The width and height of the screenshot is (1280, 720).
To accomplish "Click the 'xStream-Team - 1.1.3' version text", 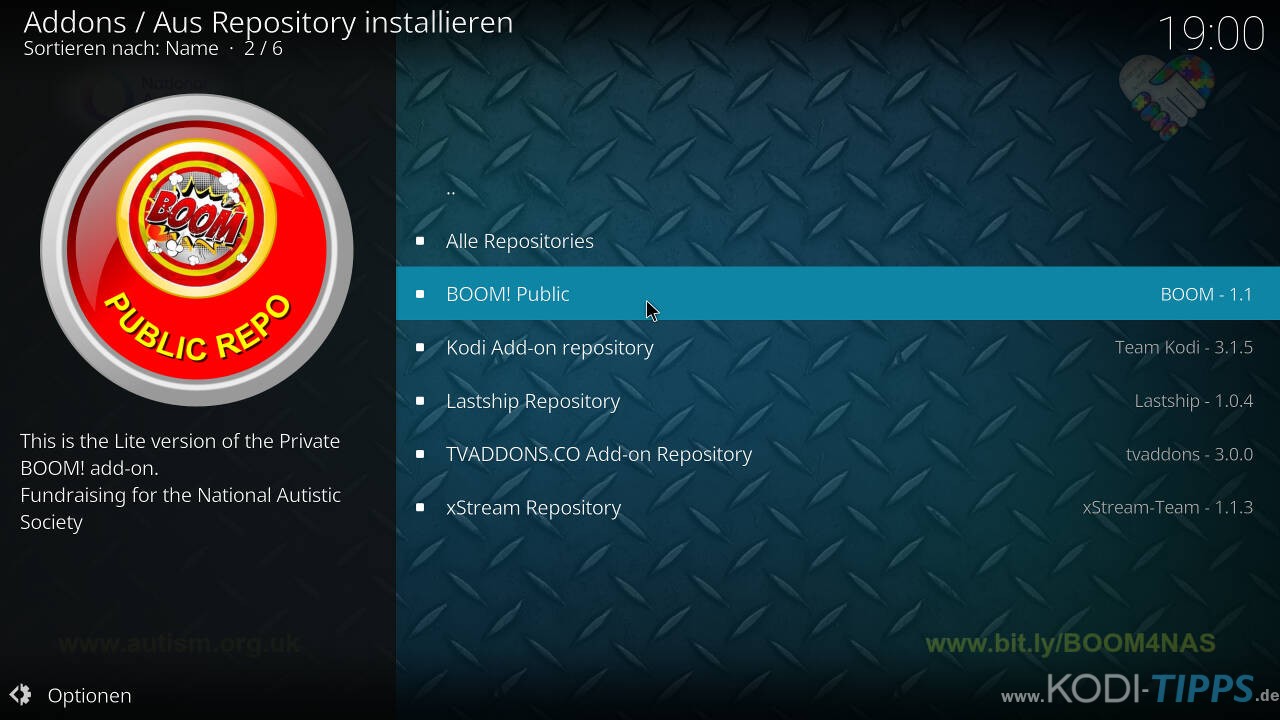I will [x=1168, y=507].
